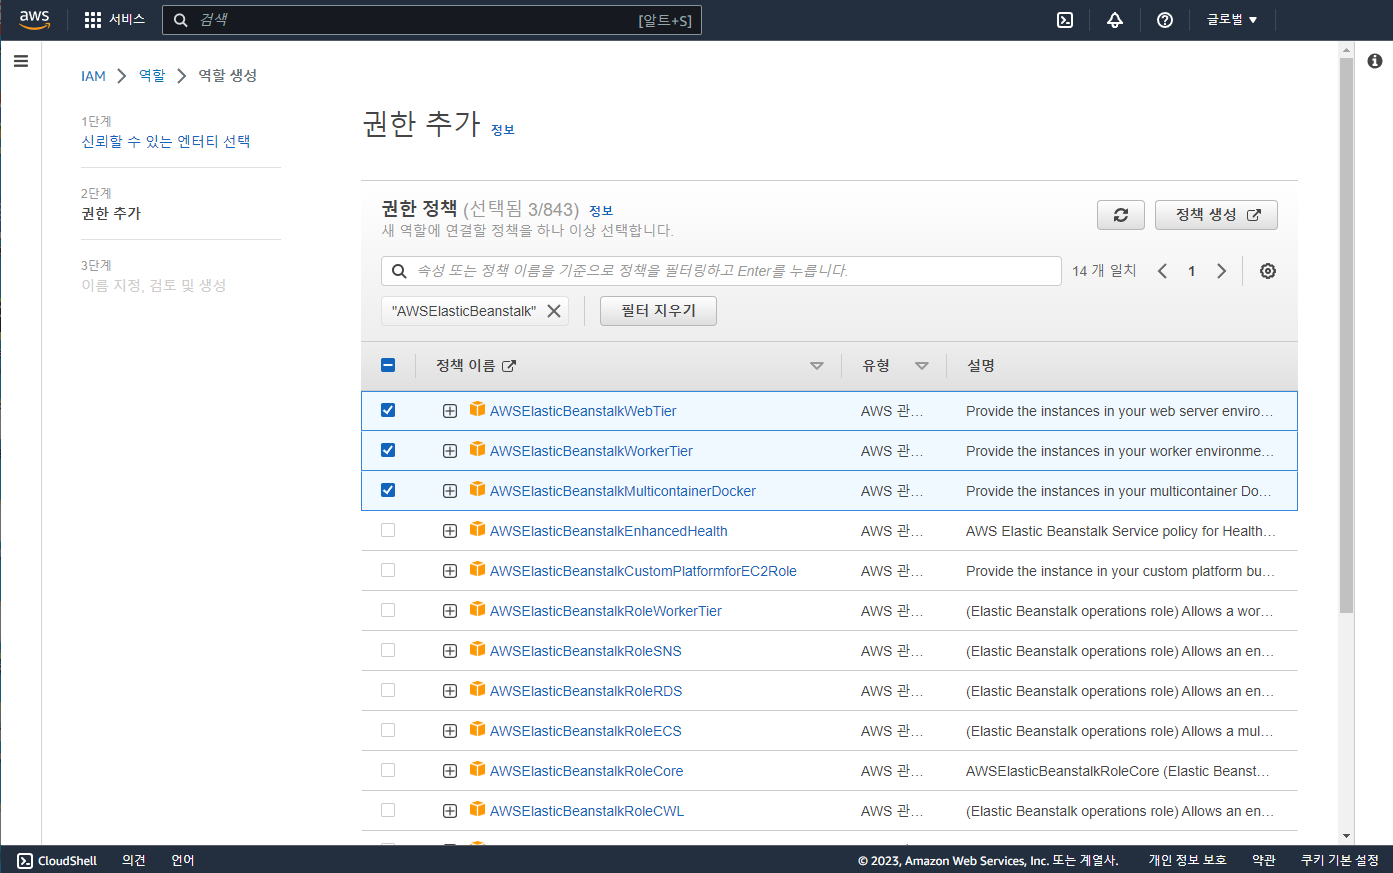The image size is (1393, 873).
Task: Select step 2 권한 추가
Action: pyautogui.click(x=111, y=213)
